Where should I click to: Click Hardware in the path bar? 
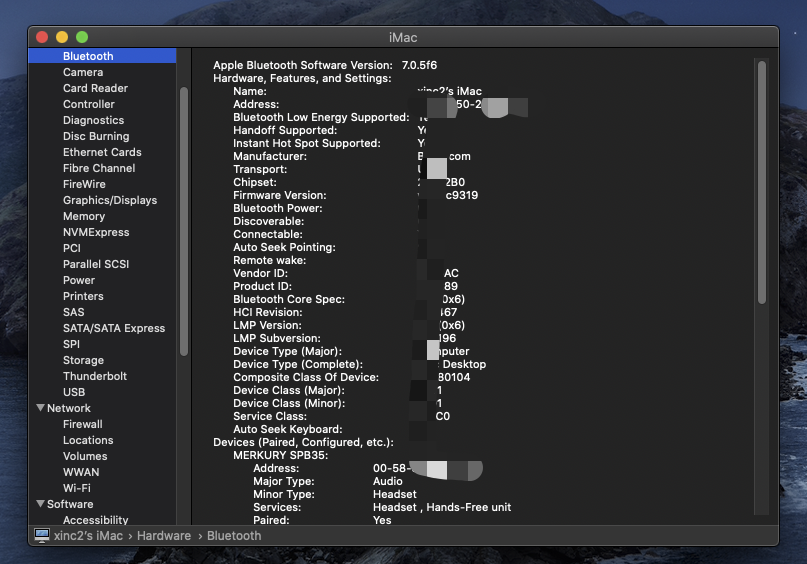(x=164, y=536)
